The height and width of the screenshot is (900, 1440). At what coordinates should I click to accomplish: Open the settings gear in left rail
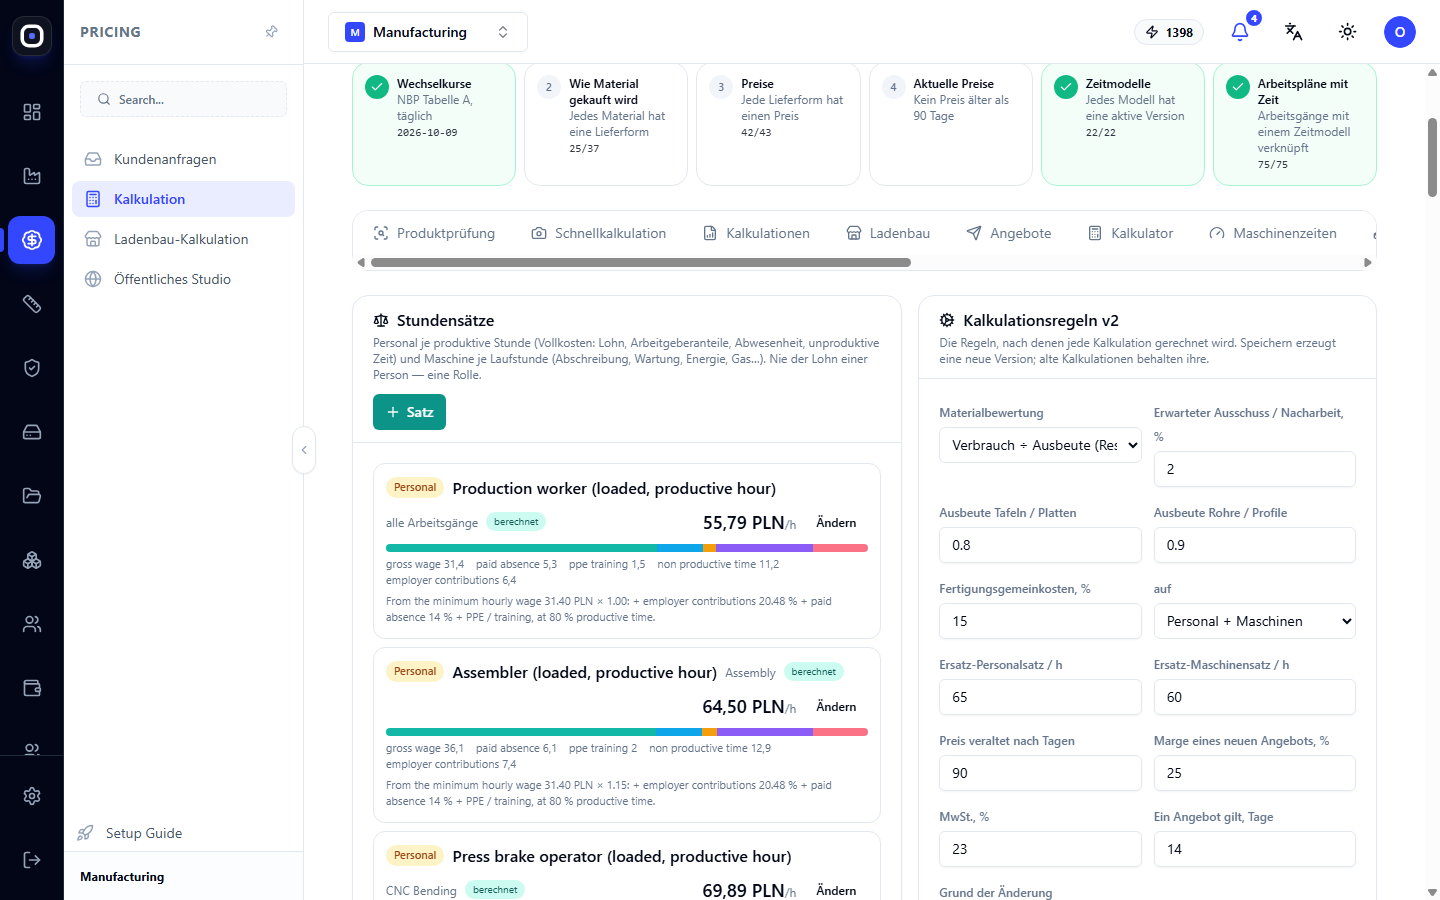pos(32,796)
